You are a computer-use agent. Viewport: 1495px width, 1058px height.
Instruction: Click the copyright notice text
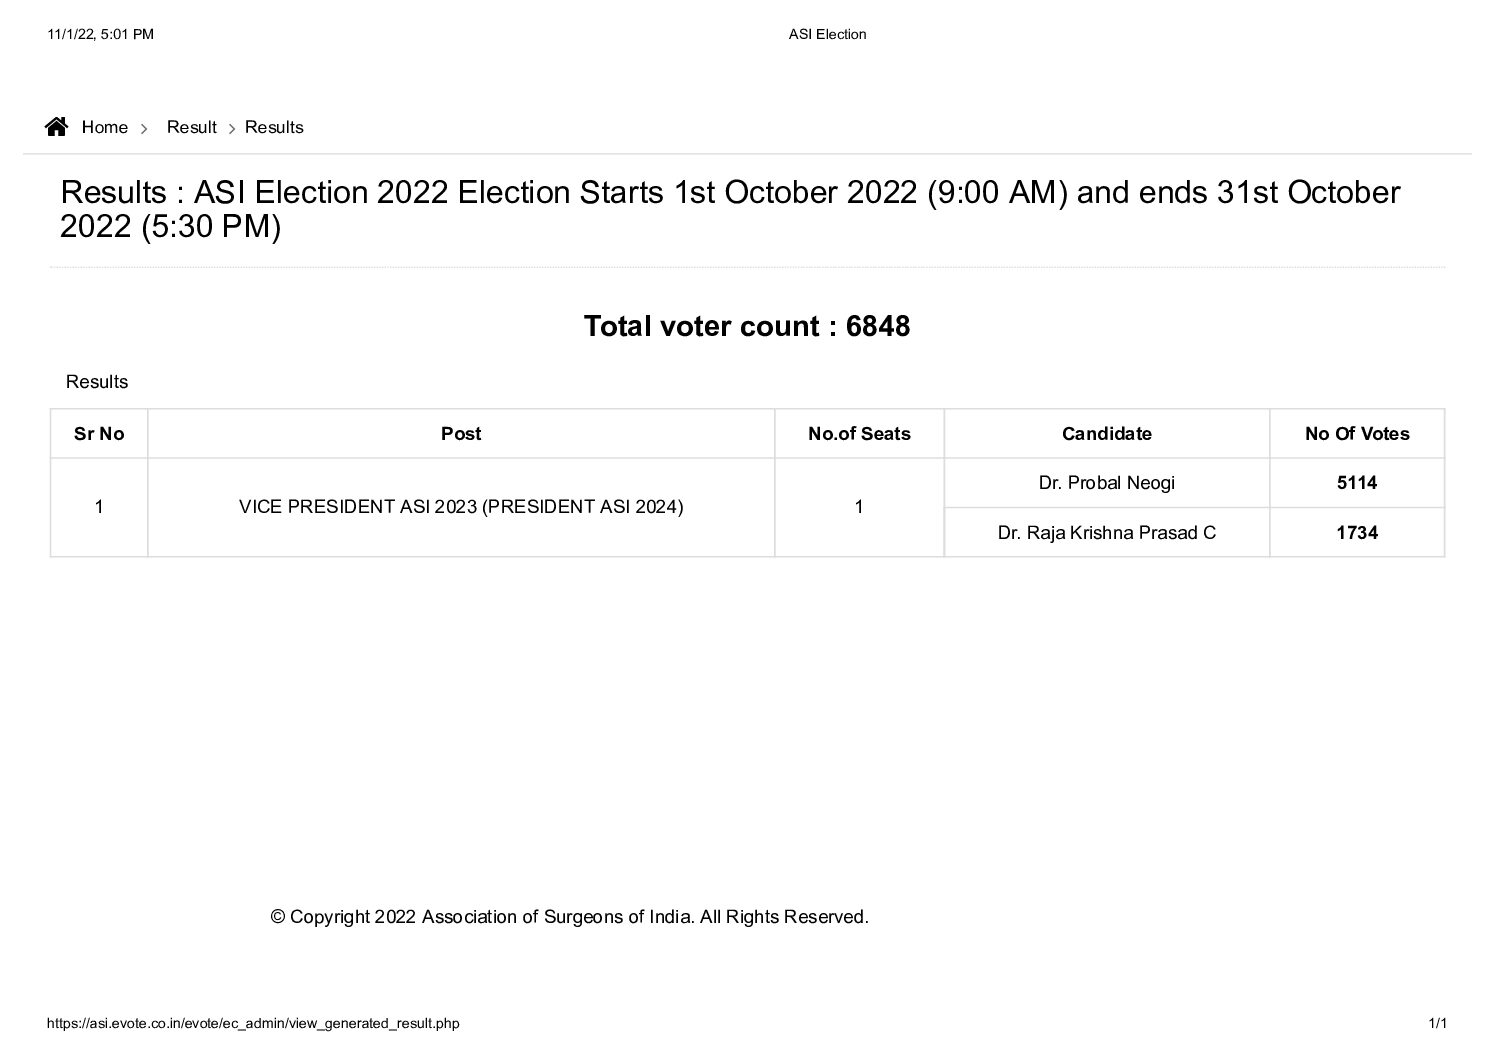569,916
